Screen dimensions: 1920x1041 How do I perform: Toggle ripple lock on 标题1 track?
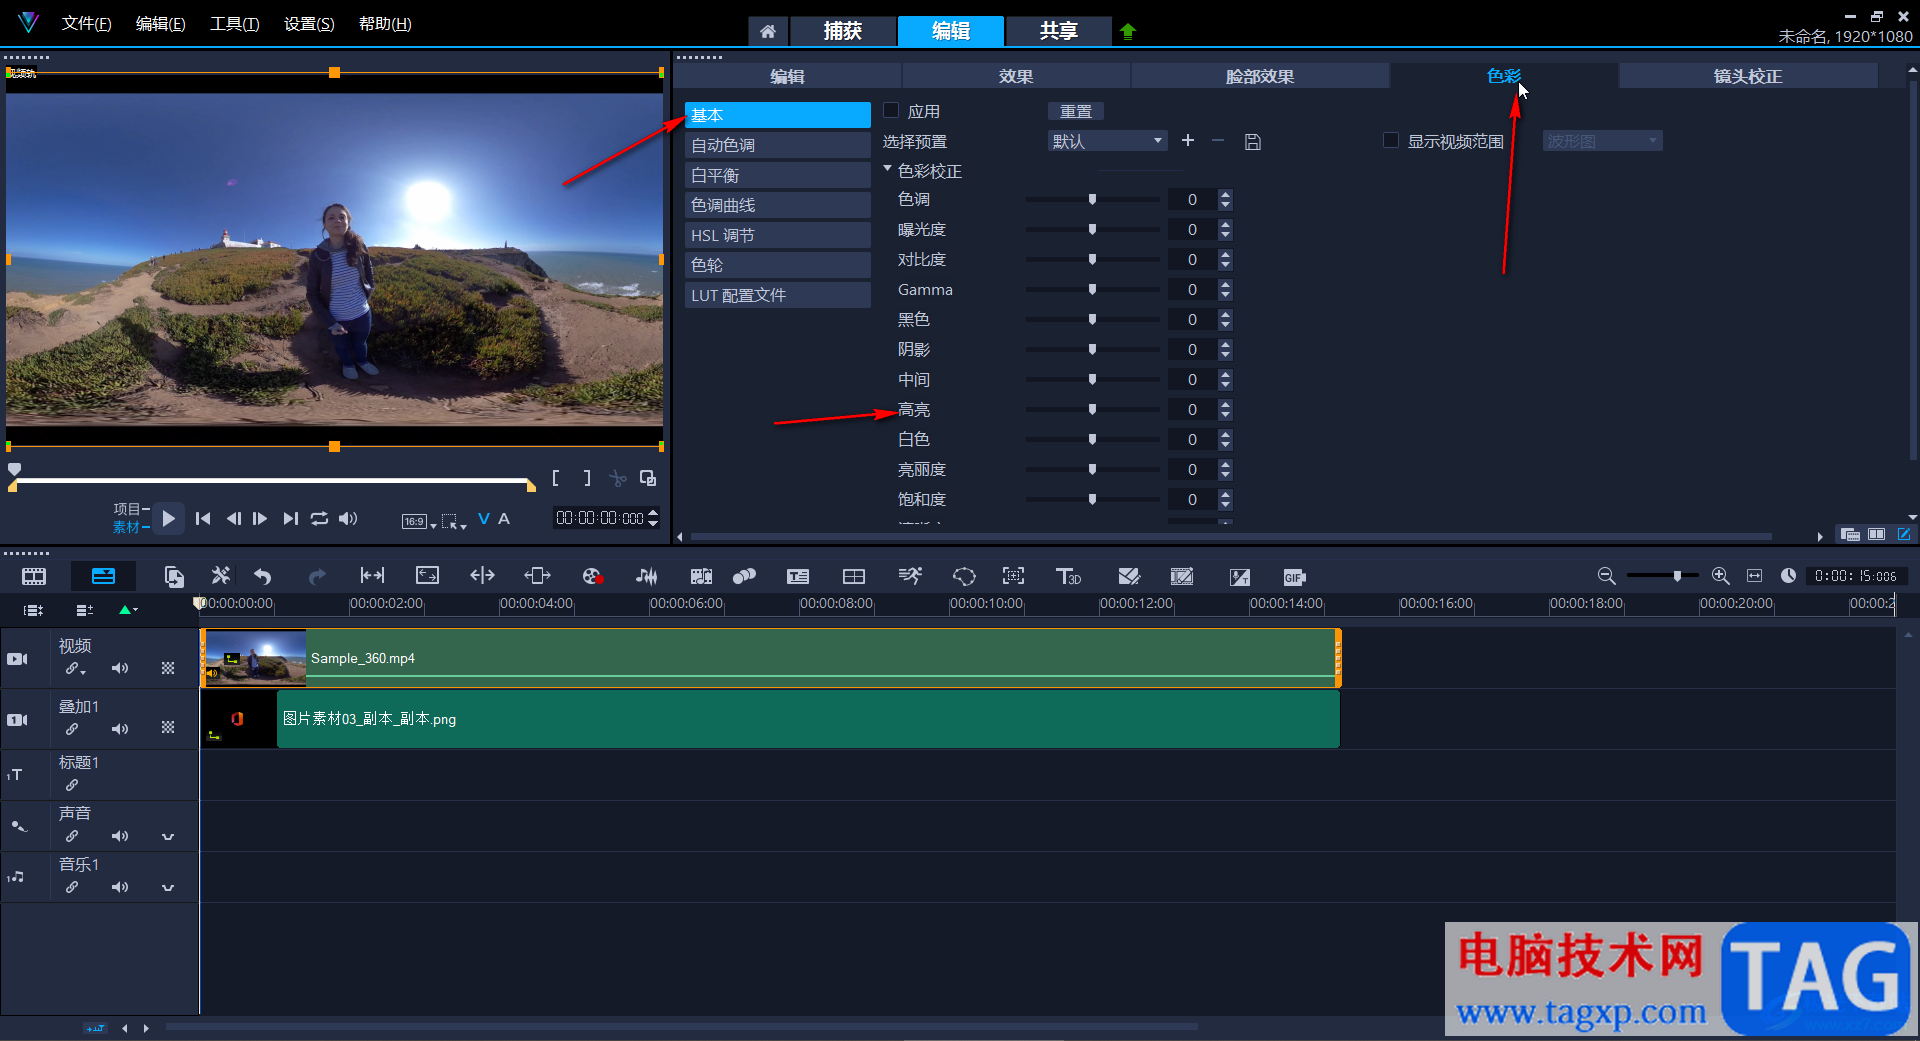pos(72,785)
